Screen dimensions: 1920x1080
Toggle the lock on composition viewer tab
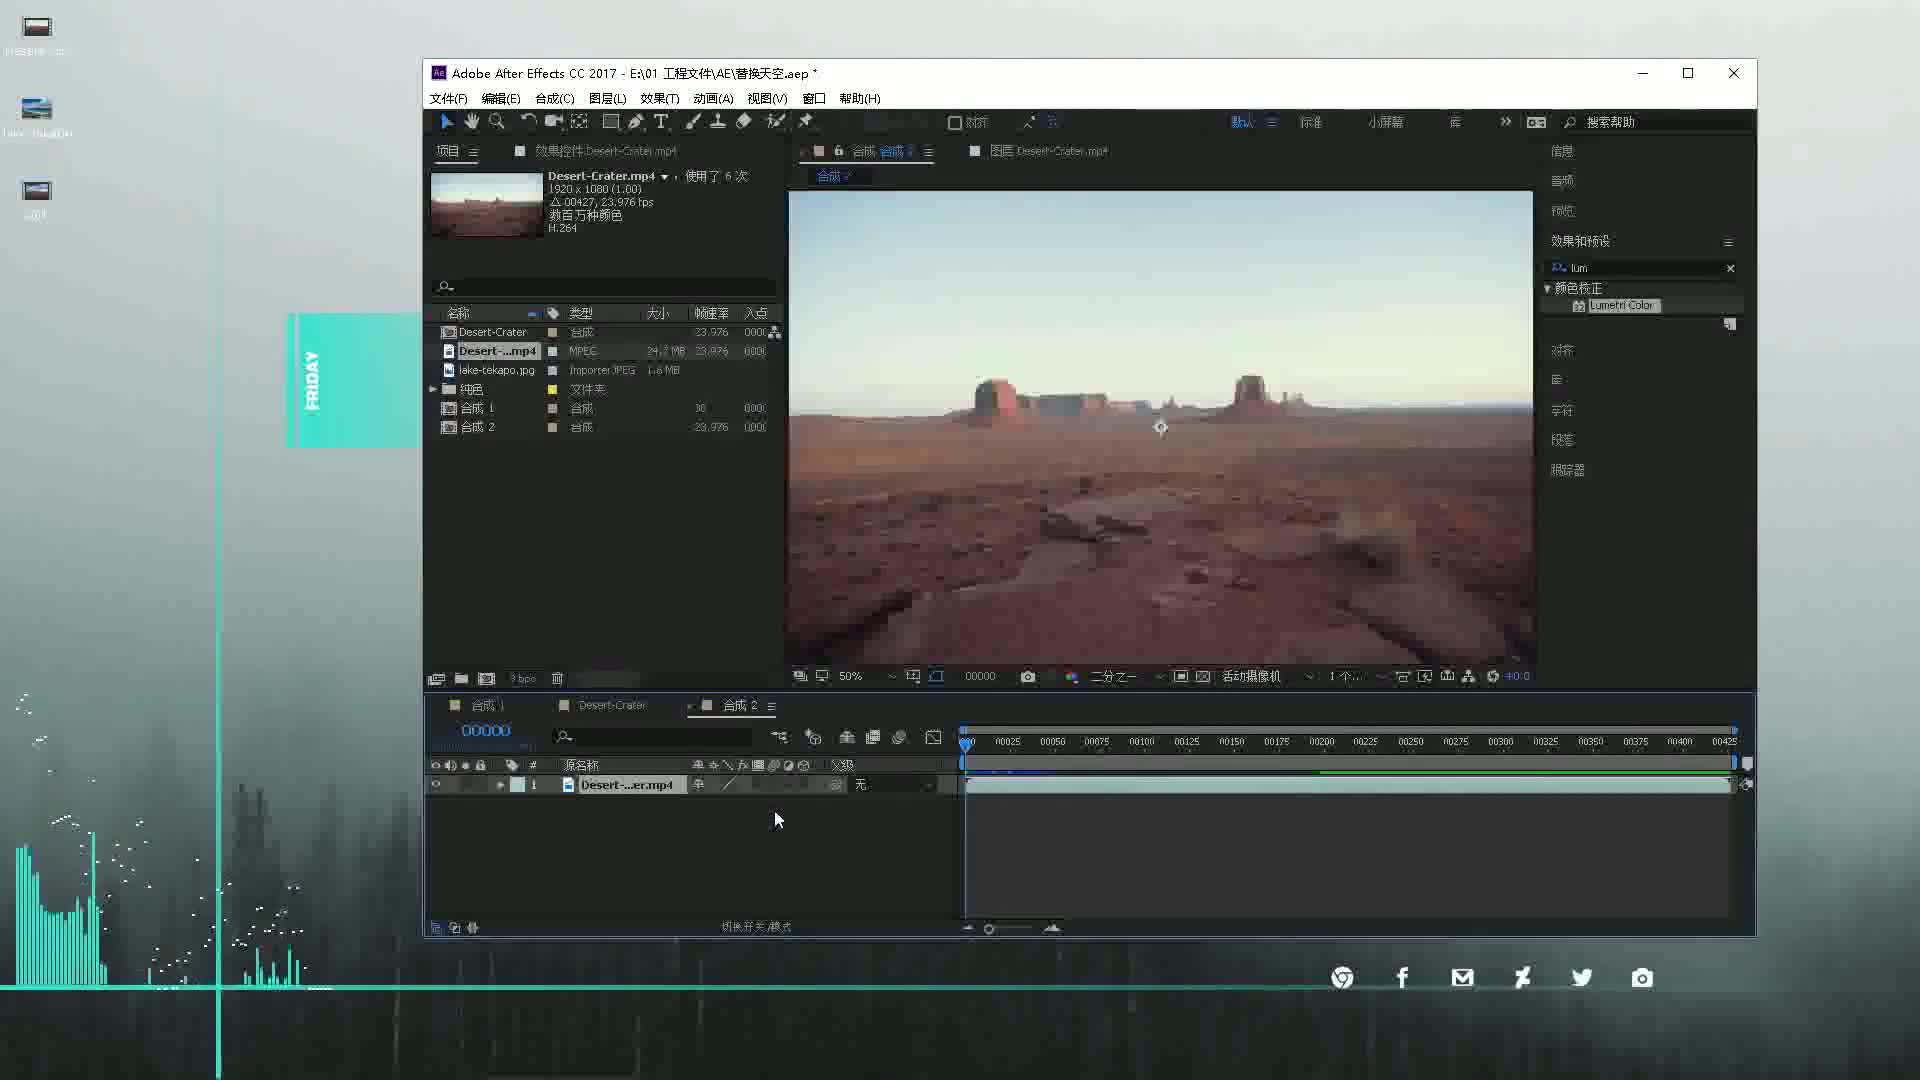tap(839, 151)
